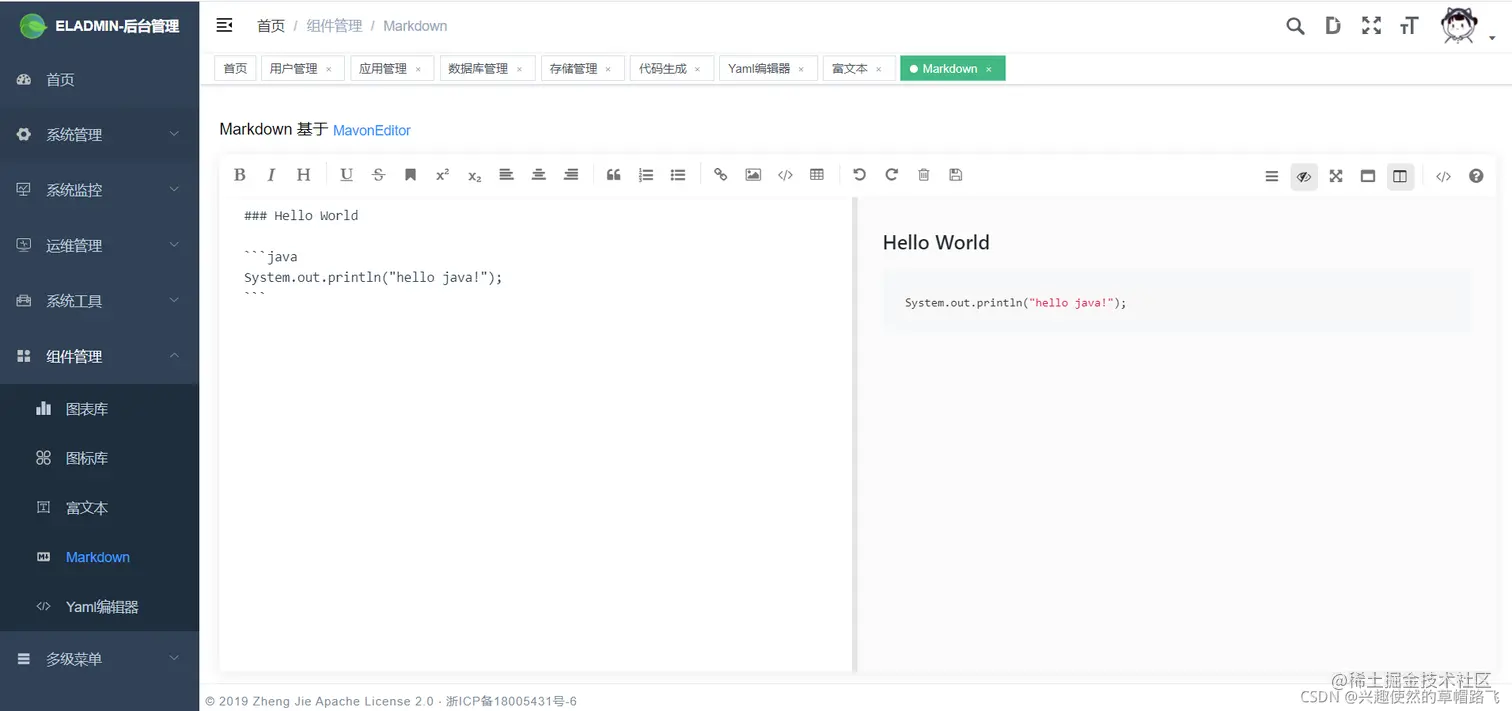This screenshot has height=711, width=1512.
Task: Click into the Markdown source text area
Action: coord(535,434)
